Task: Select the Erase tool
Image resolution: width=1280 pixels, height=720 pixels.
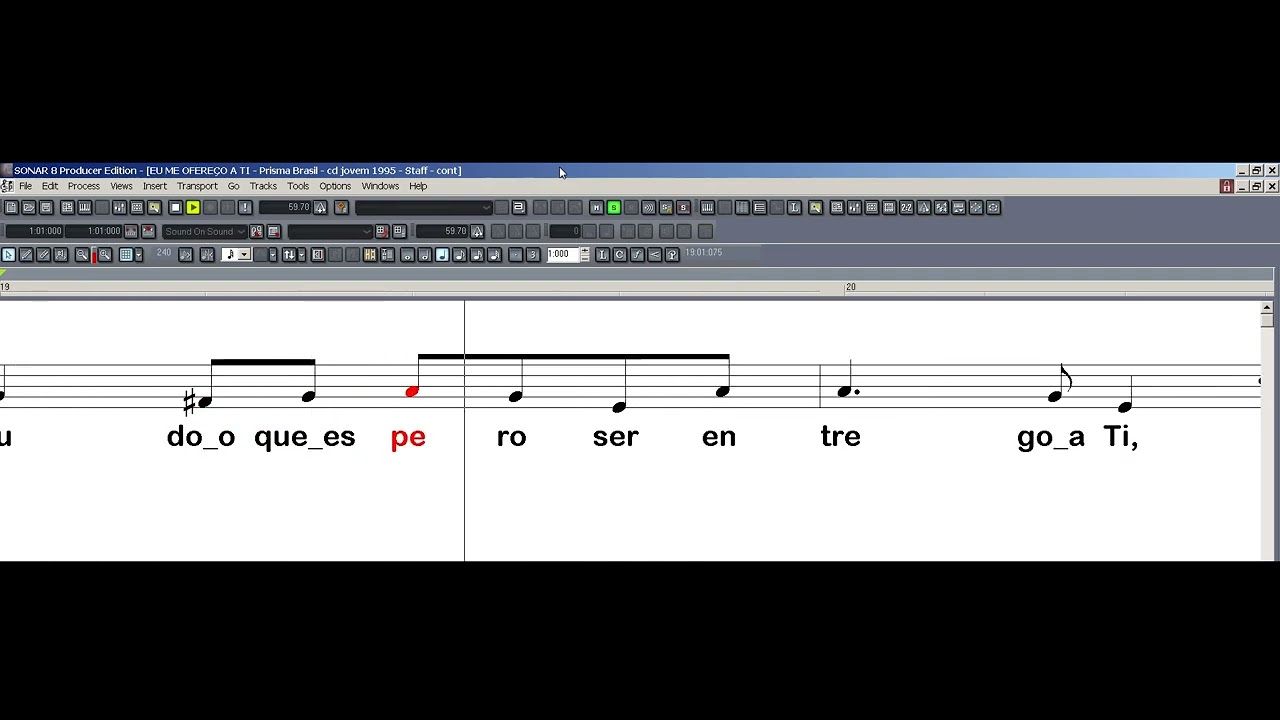Action: coord(43,255)
